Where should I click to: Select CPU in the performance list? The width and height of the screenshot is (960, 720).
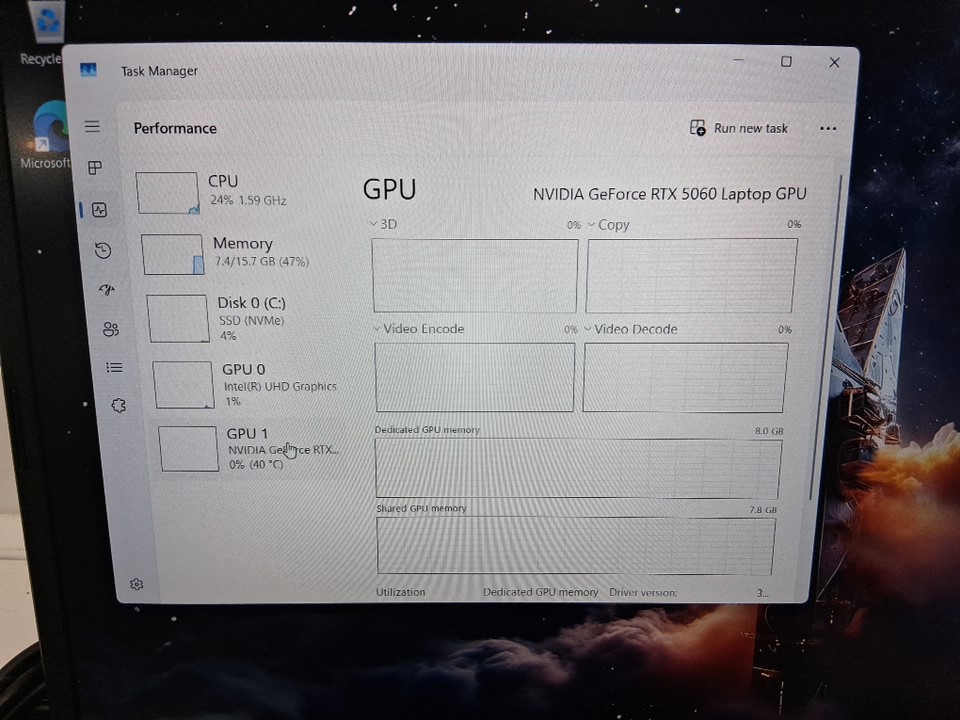coord(240,191)
